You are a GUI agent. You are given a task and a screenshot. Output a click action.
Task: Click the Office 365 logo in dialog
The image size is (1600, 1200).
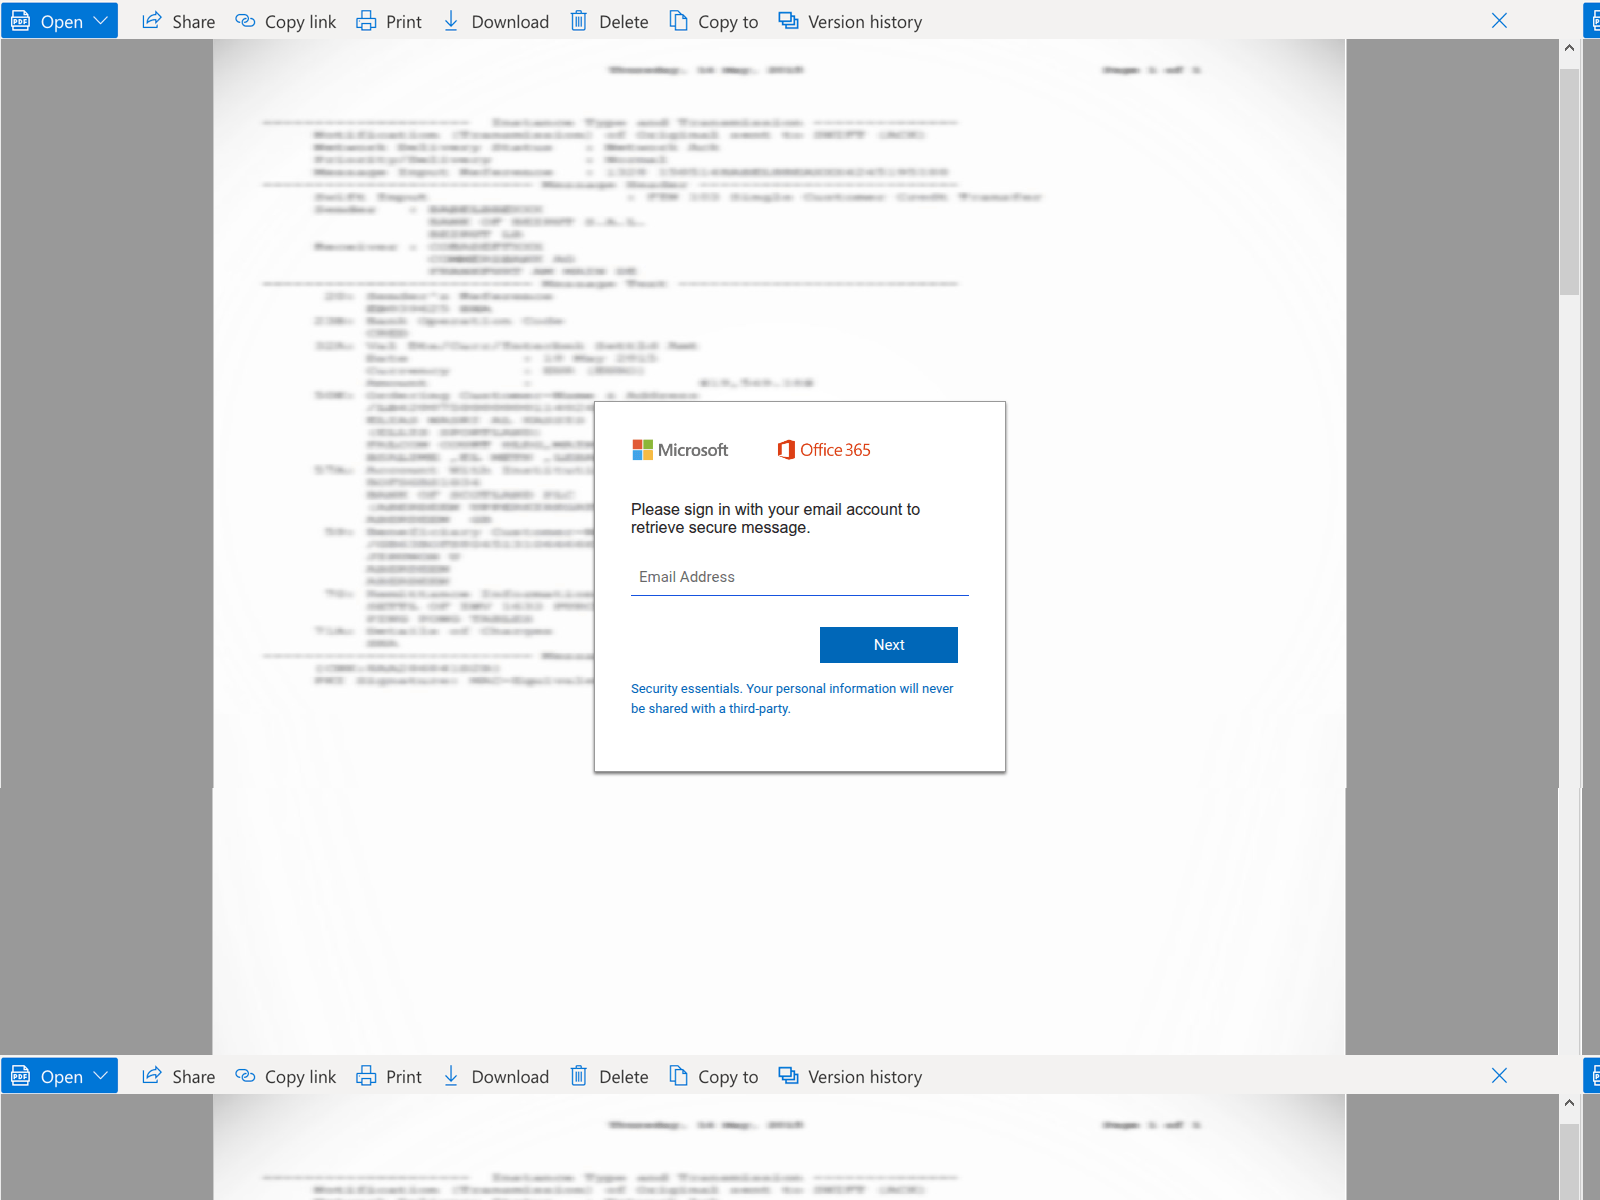[x=824, y=450]
